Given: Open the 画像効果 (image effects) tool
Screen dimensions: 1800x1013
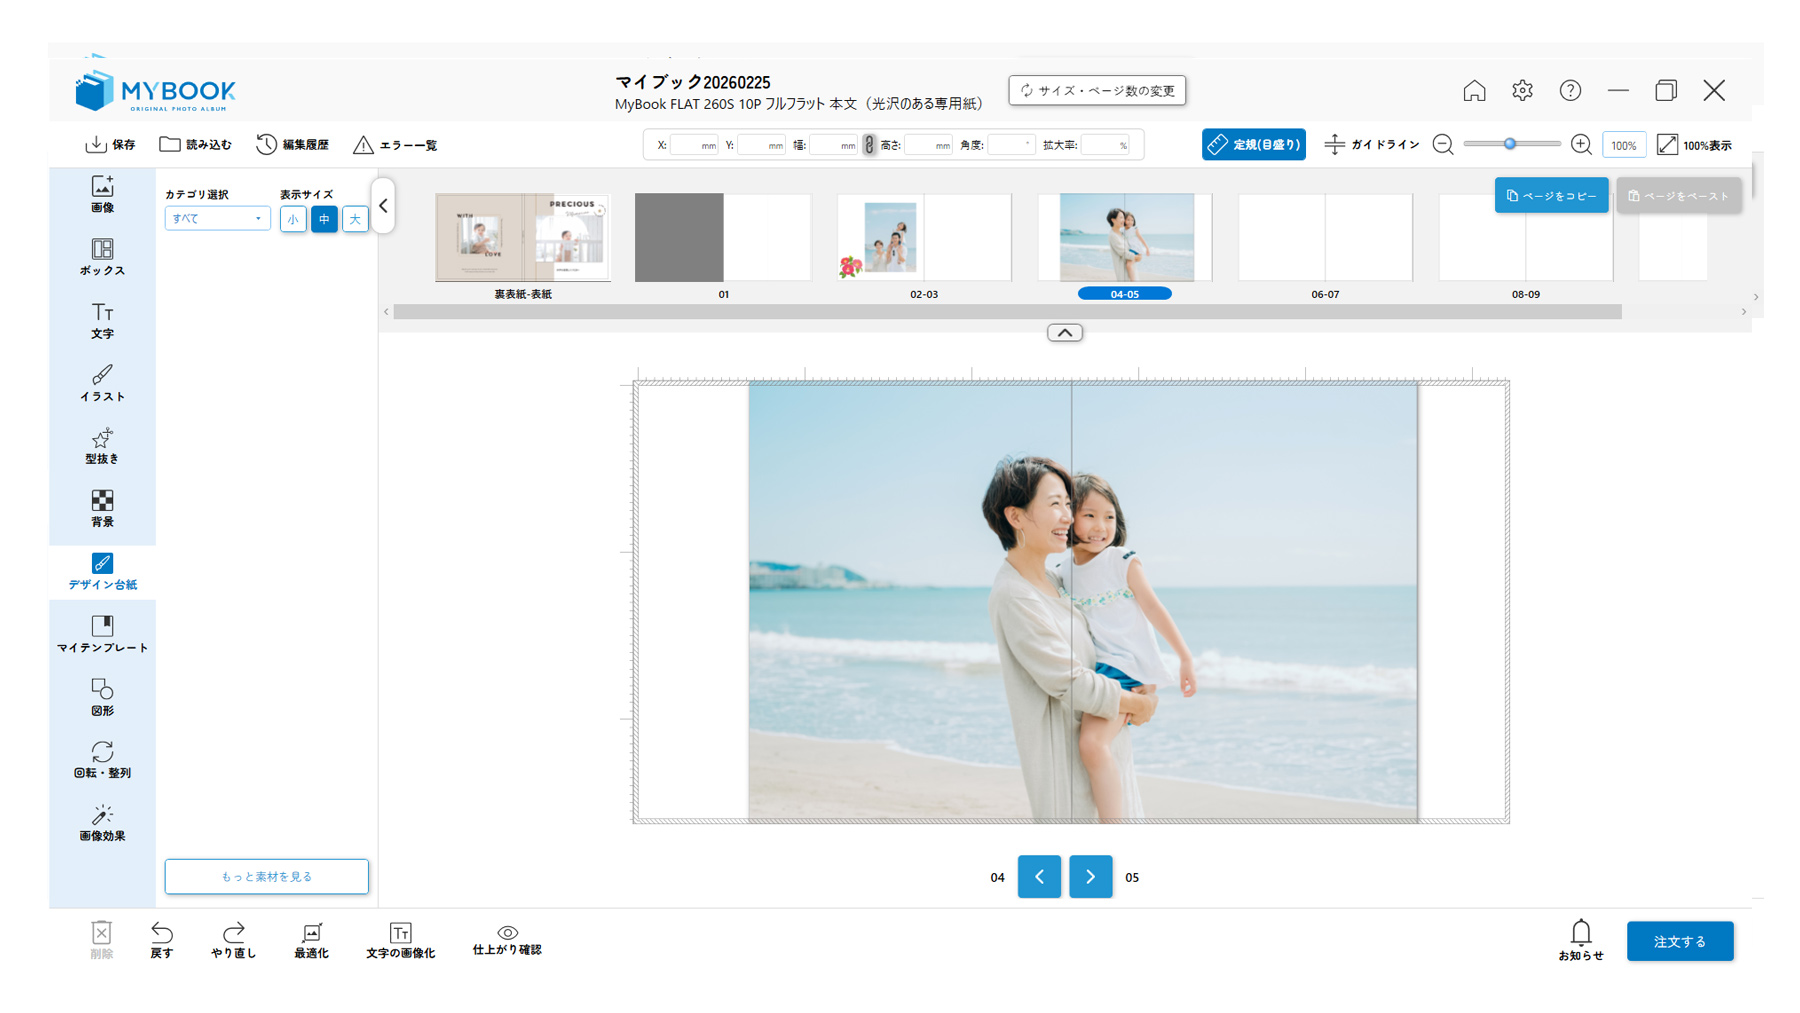Looking at the screenshot, I should 102,823.
